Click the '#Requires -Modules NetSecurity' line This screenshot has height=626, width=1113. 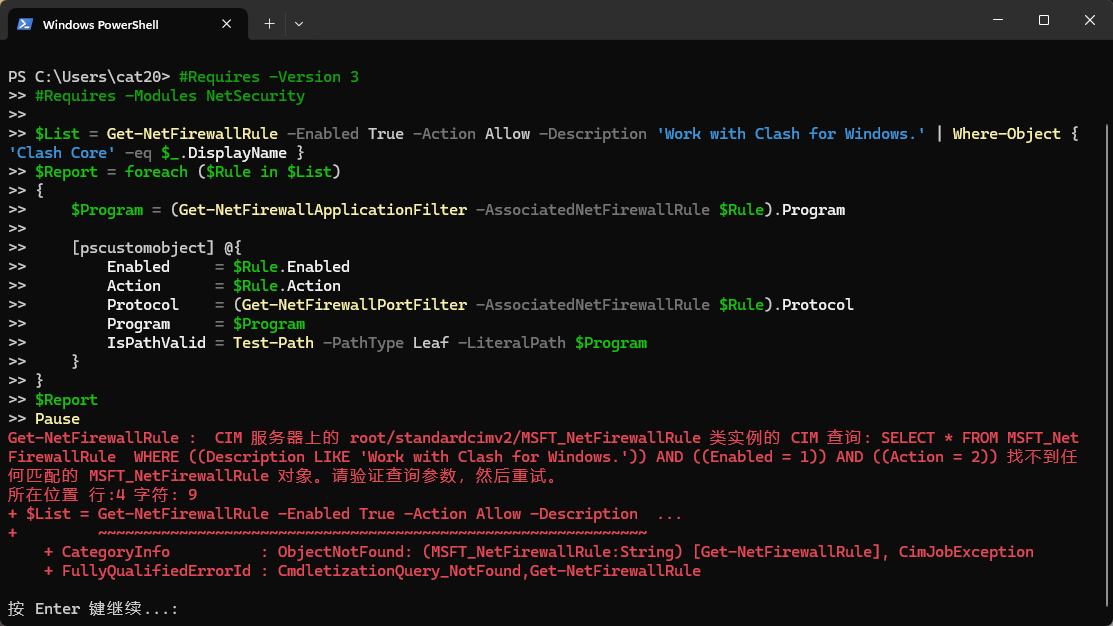[169, 96]
